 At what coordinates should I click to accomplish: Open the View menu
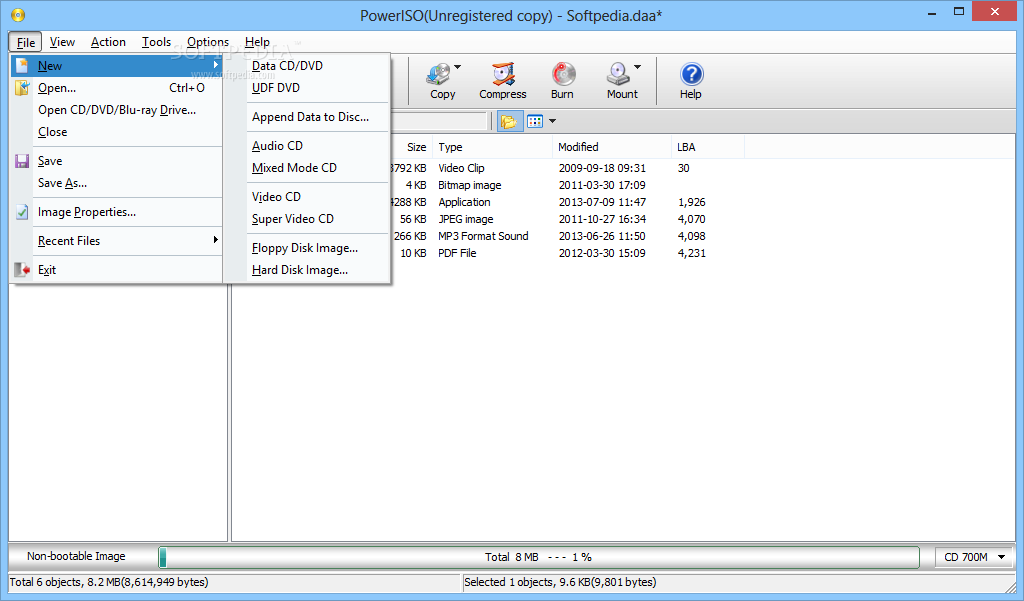62,42
